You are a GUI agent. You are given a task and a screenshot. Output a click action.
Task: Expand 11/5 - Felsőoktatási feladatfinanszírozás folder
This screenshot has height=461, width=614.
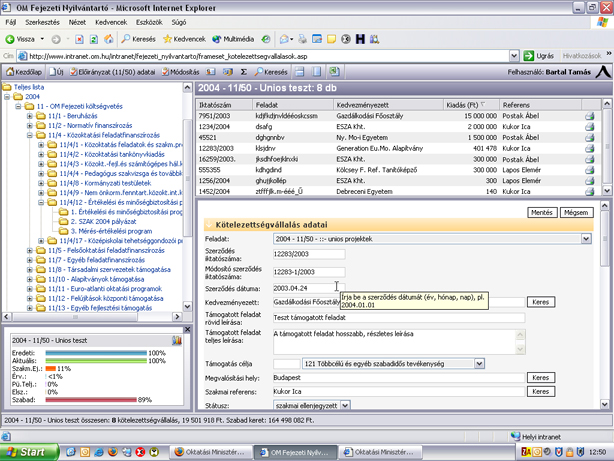[x=30, y=250]
